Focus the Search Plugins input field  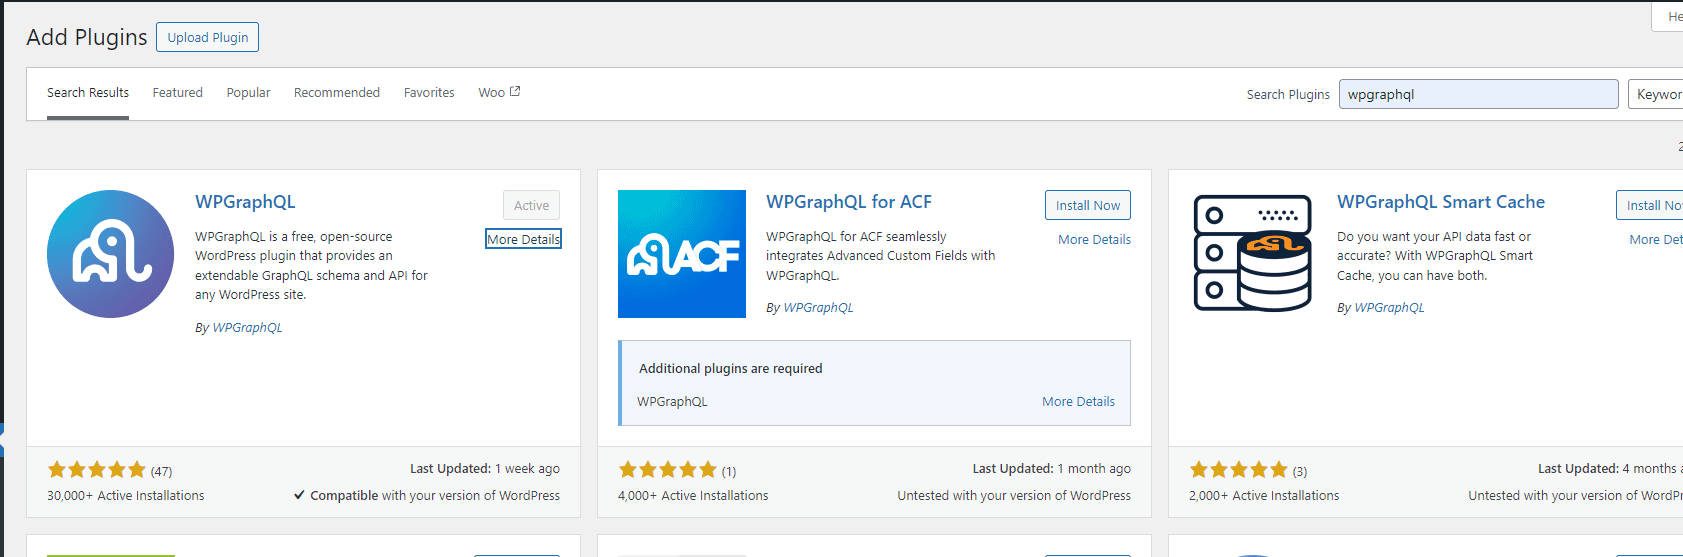pyautogui.click(x=1478, y=94)
